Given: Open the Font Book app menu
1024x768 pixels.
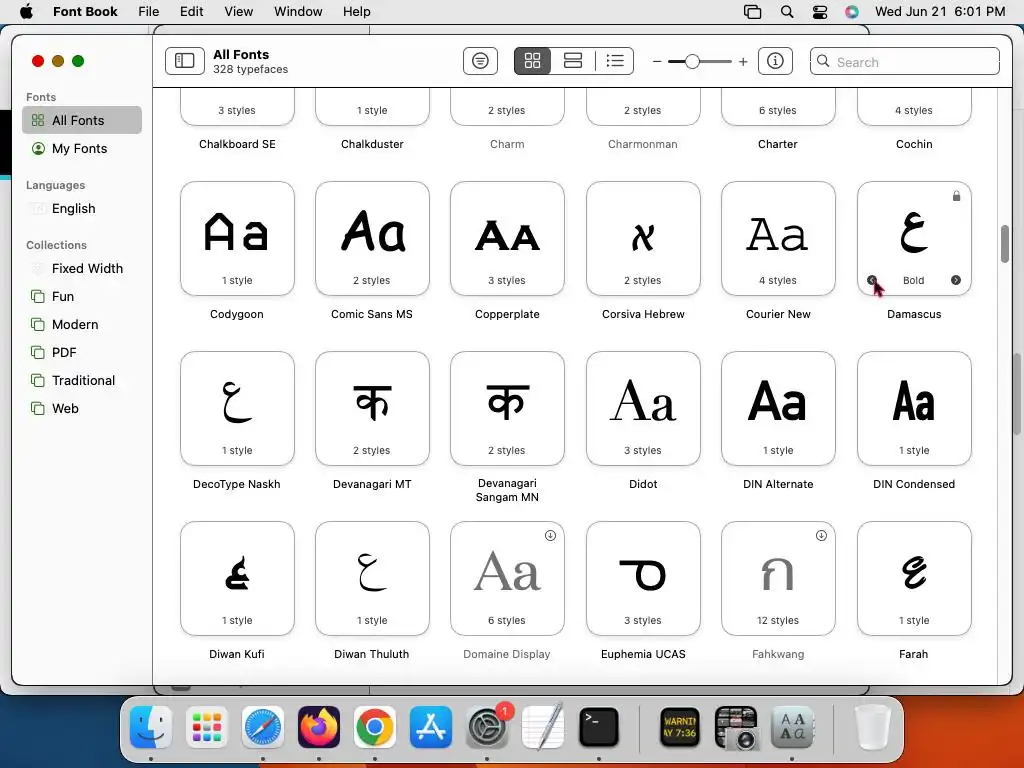Looking at the screenshot, I should [x=85, y=12].
